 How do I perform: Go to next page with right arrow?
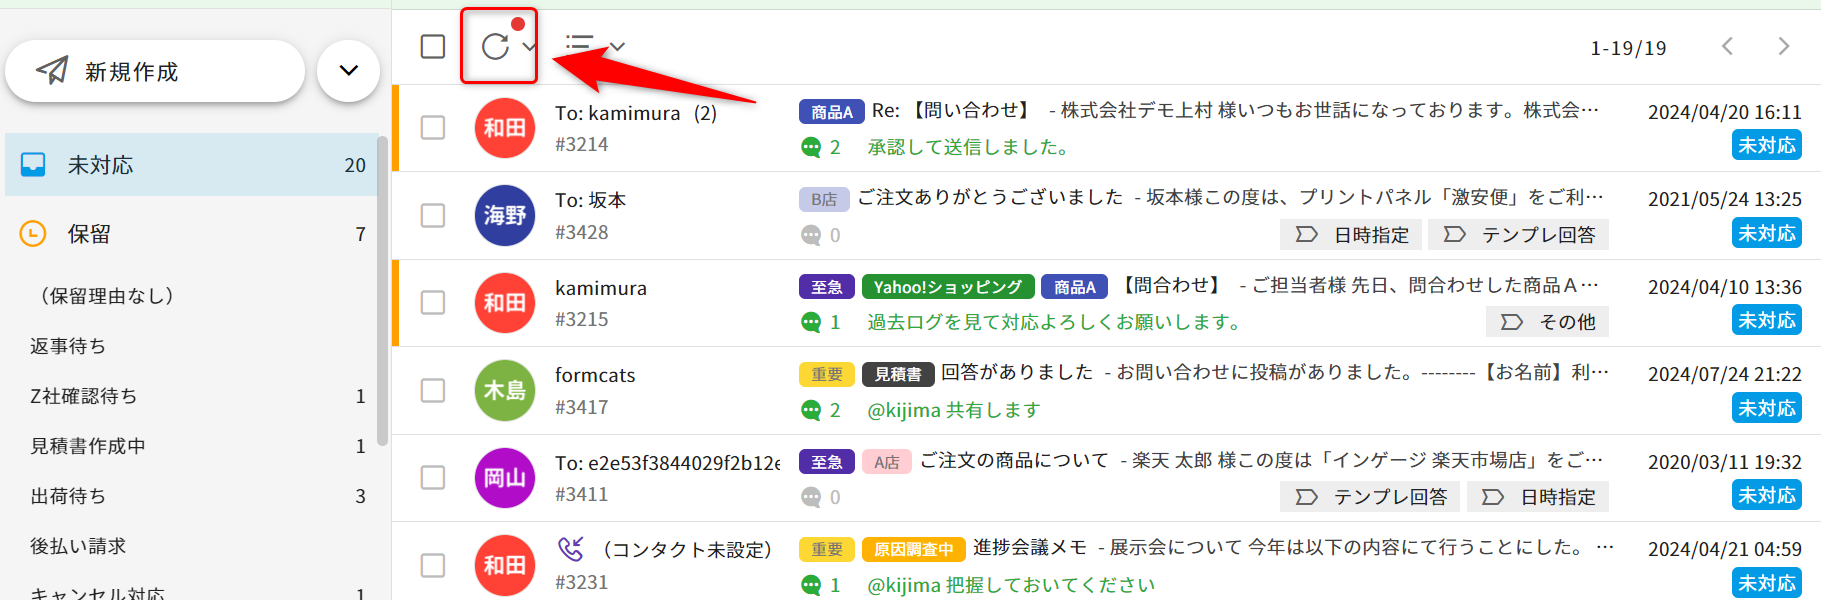tap(1783, 47)
